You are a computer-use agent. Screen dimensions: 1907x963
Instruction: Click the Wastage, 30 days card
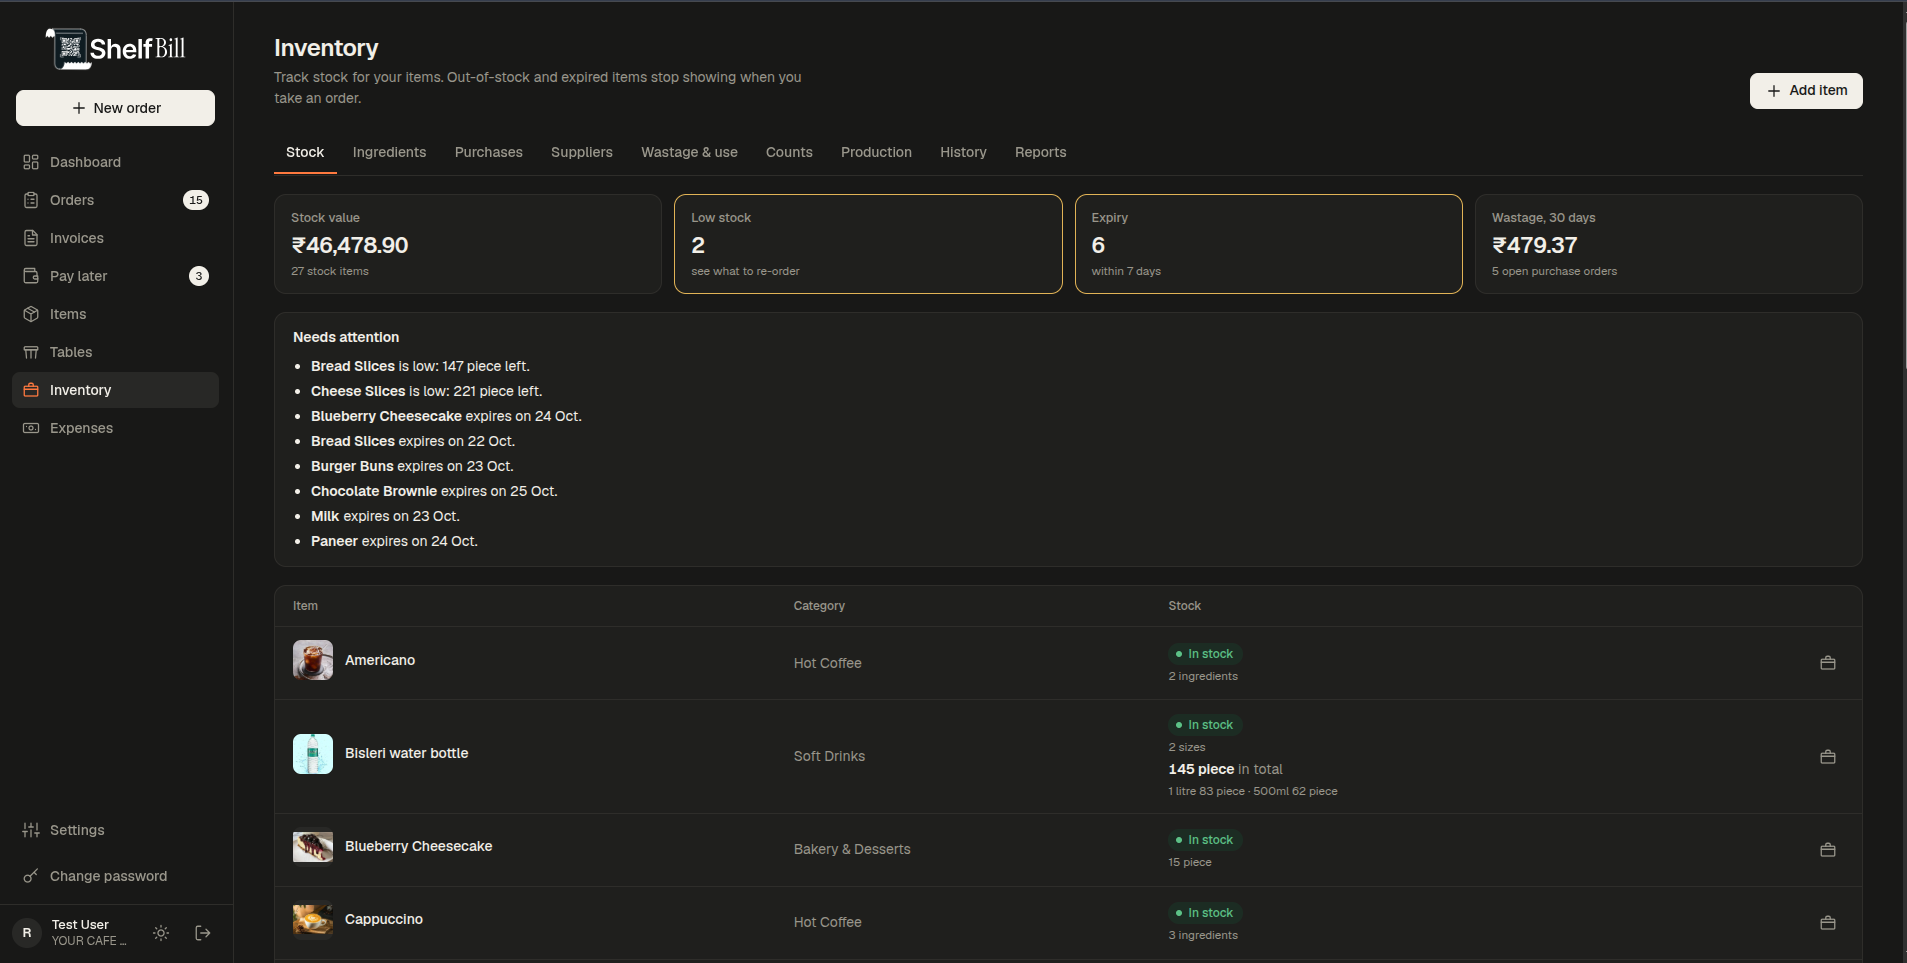1668,244
